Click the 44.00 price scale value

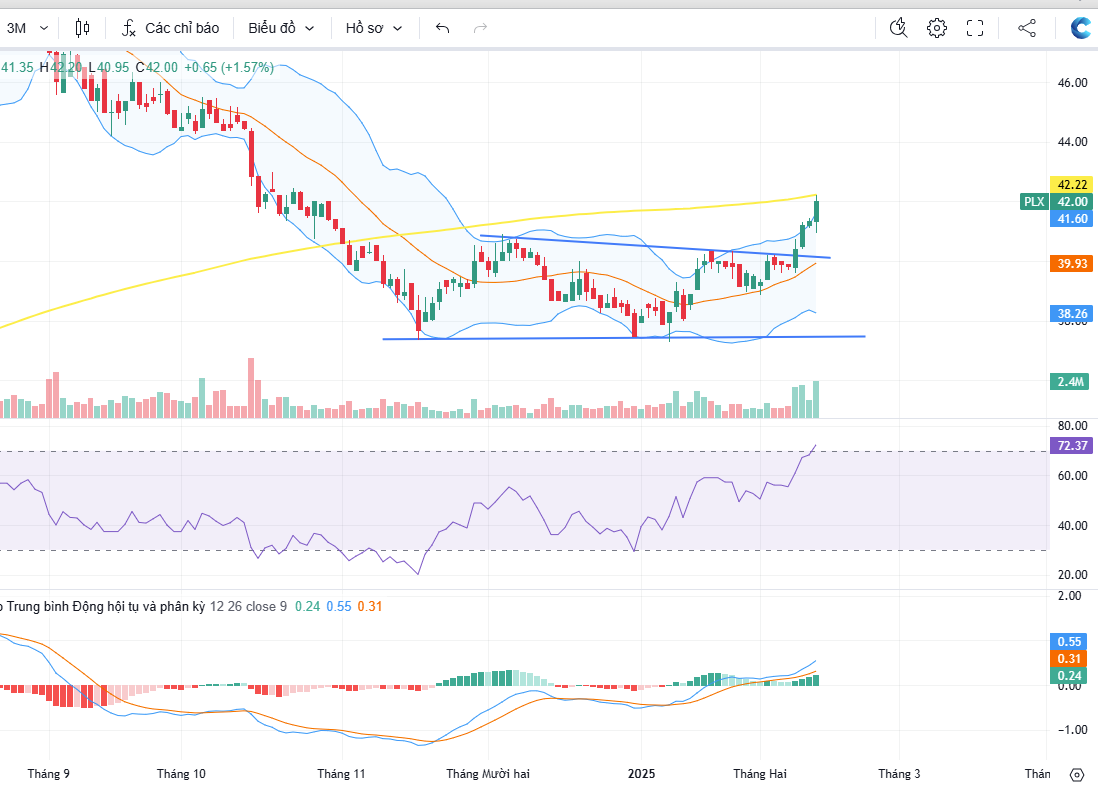click(1072, 142)
